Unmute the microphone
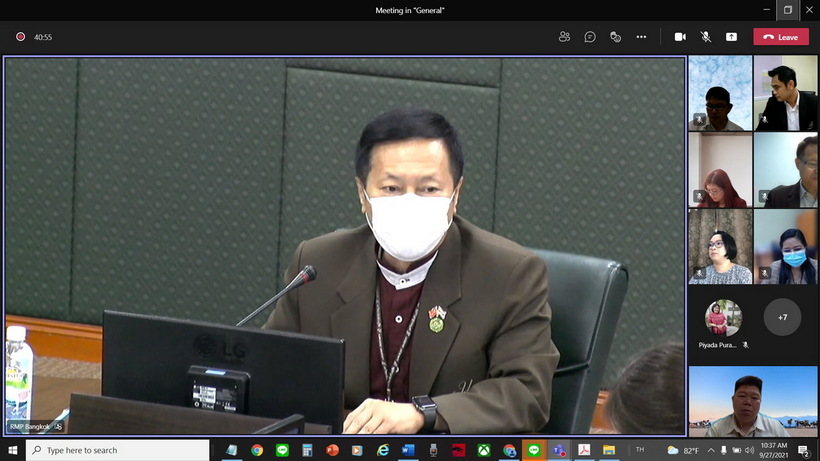 705,37
